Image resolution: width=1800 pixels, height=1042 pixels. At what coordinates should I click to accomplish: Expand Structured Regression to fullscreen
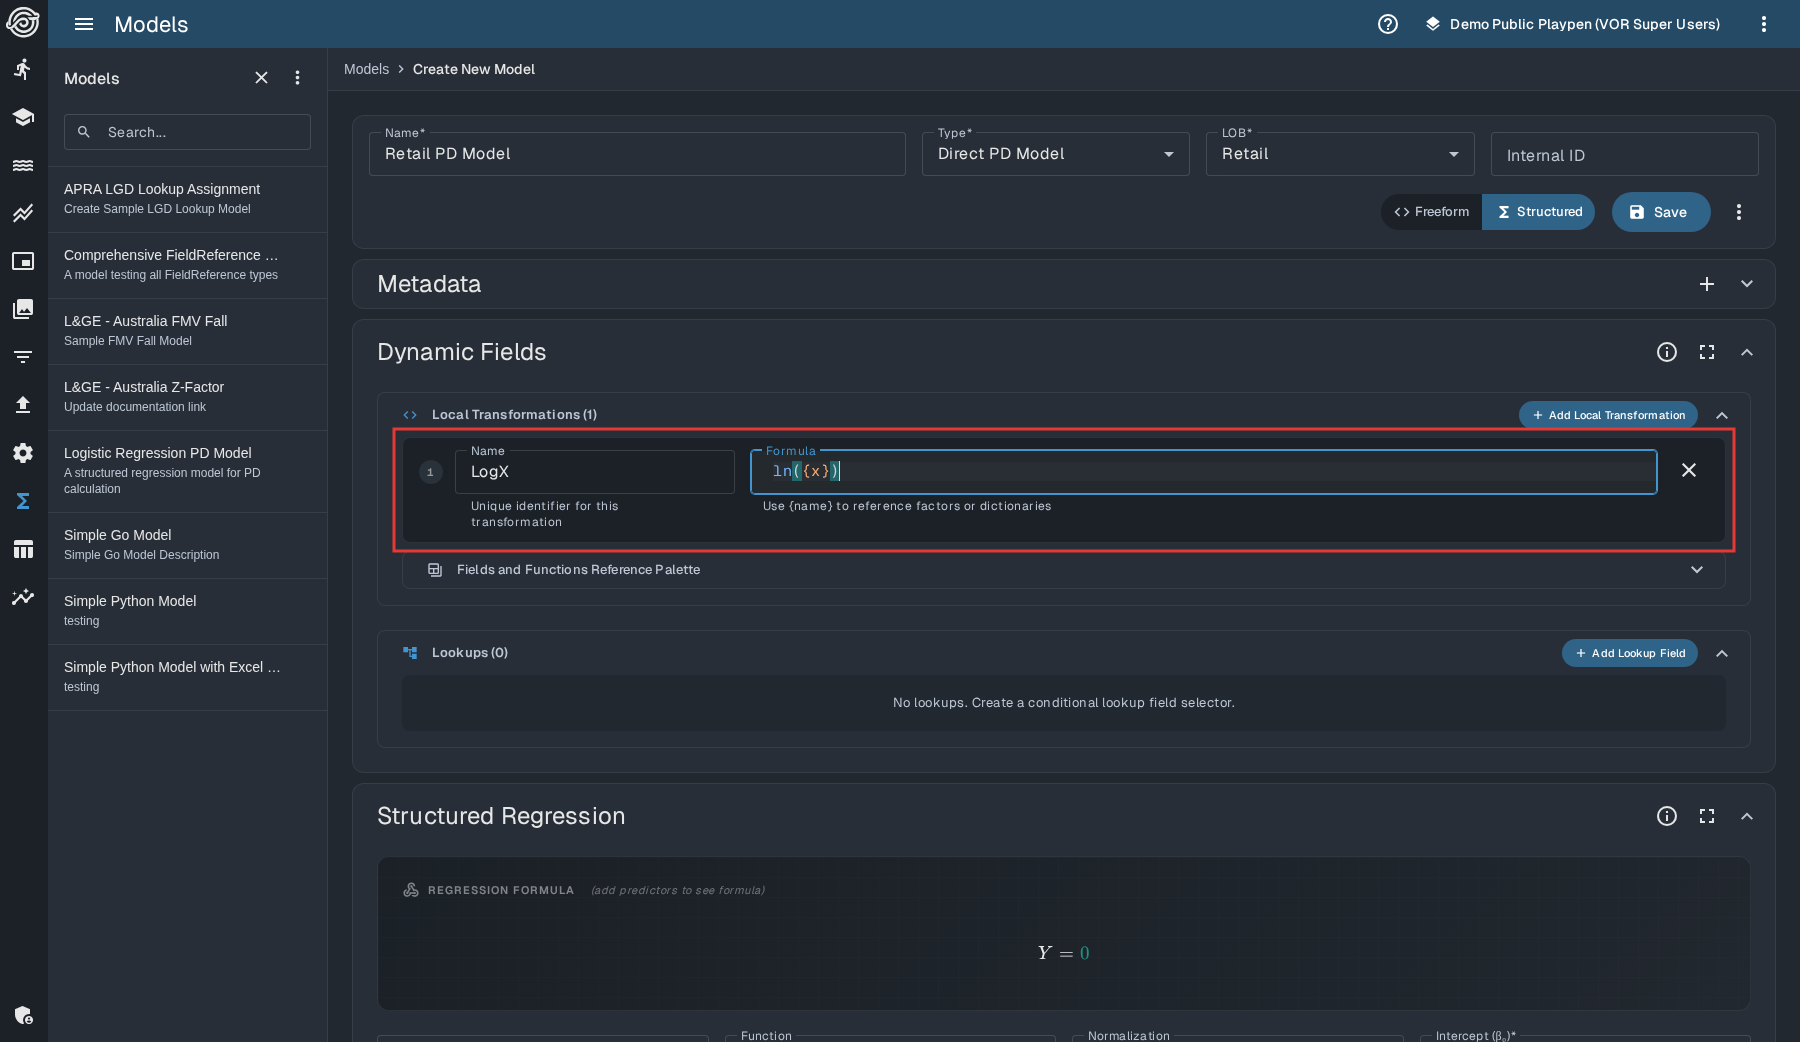1706,816
